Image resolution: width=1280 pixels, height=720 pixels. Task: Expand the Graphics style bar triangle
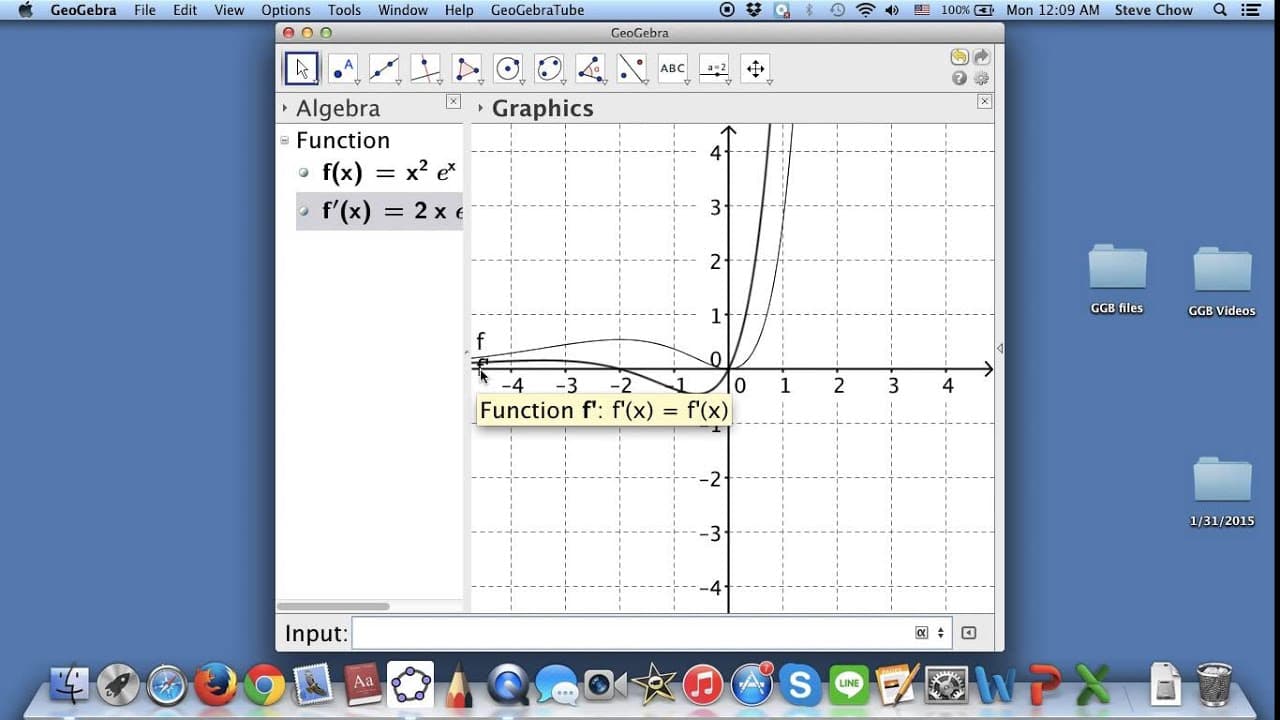481,108
